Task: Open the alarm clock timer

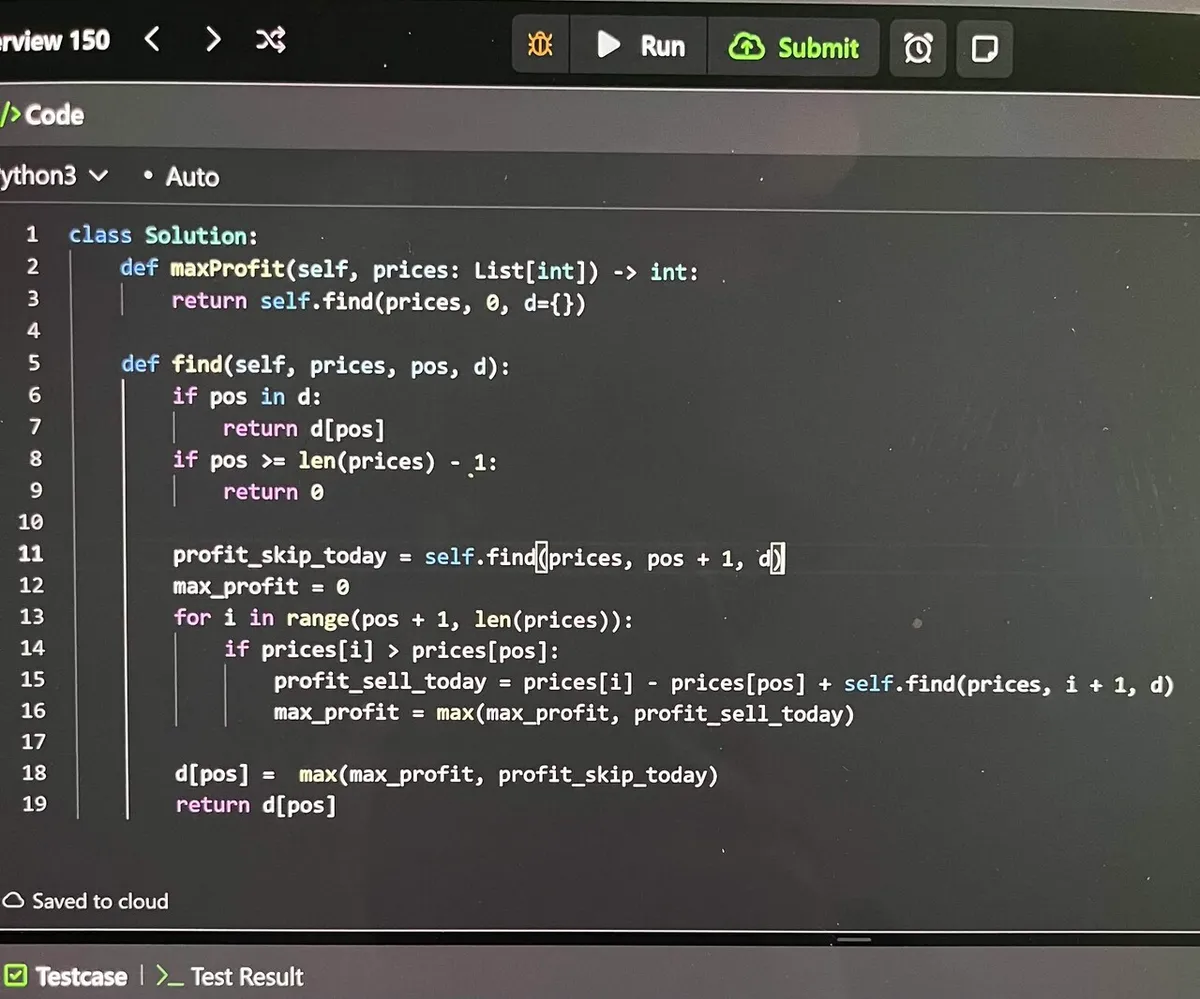Action: pos(918,48)
